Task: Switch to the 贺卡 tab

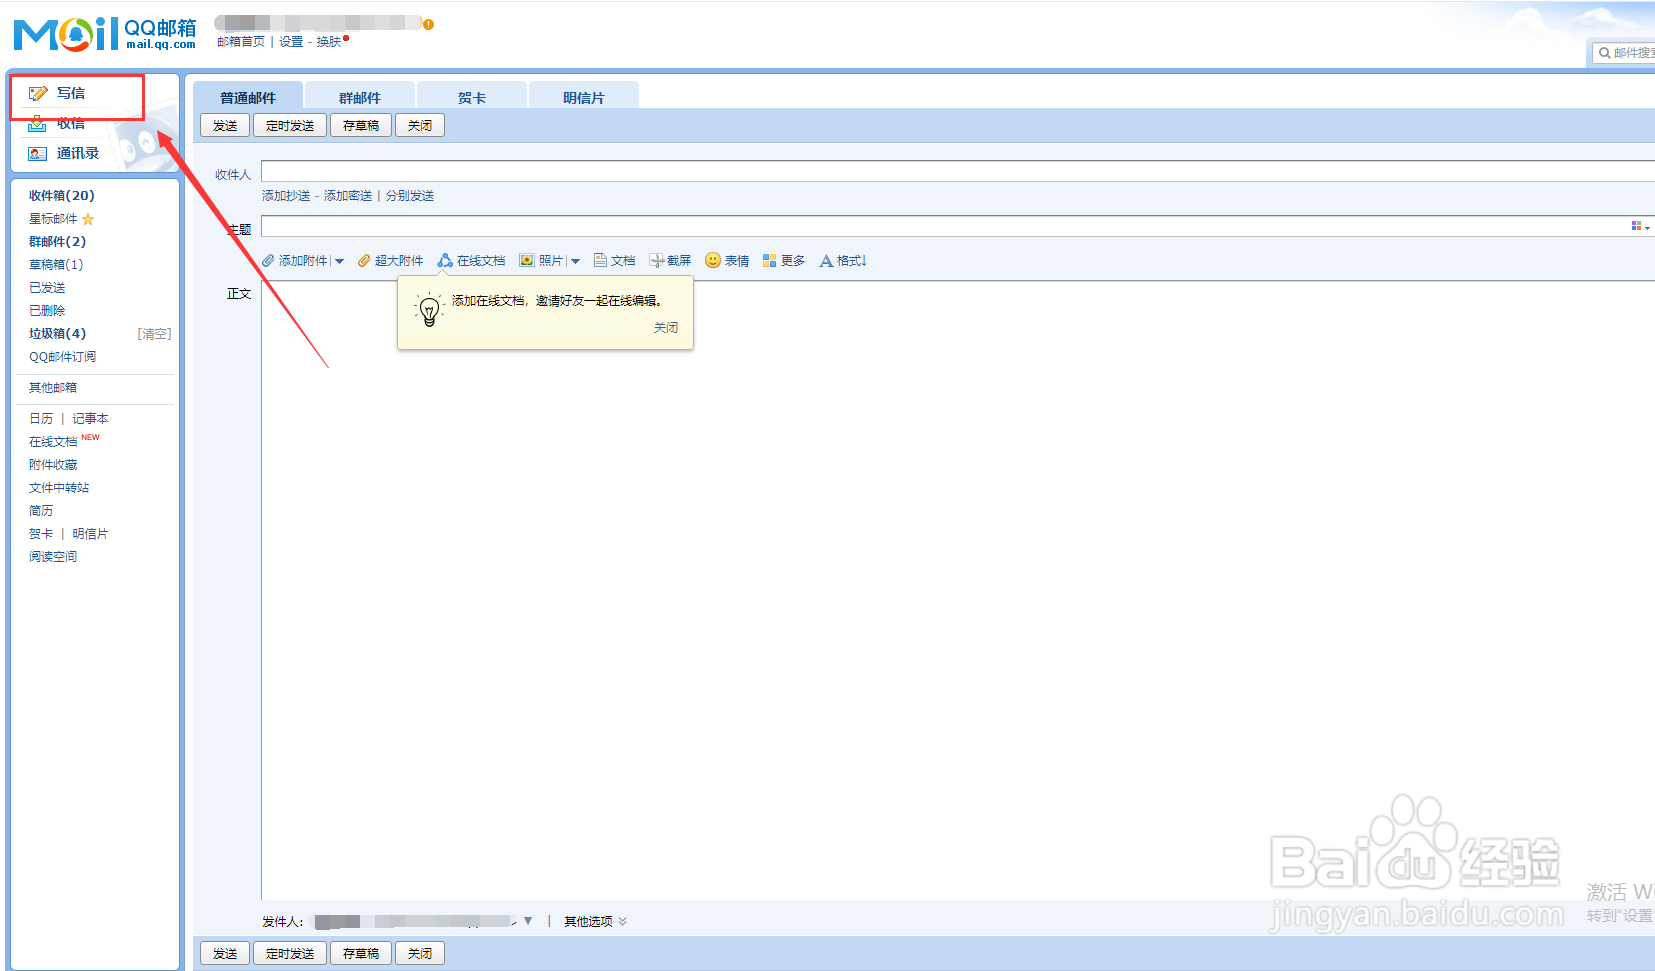Action: tap(471, 97)
